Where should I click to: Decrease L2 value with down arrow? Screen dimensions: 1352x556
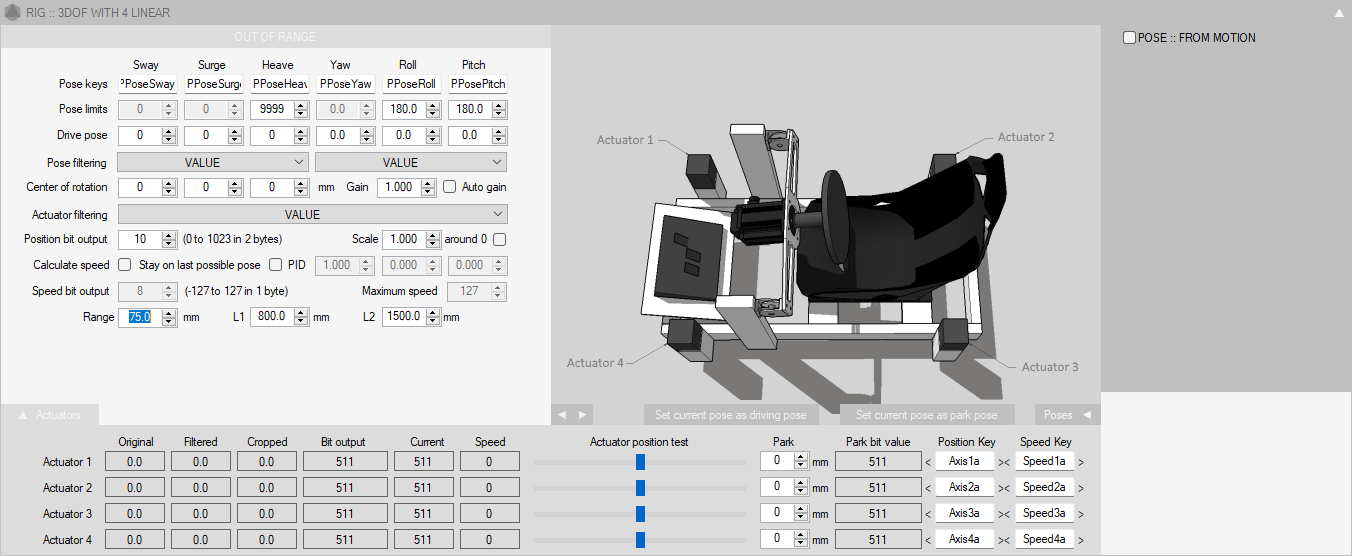tap(433, 321)
